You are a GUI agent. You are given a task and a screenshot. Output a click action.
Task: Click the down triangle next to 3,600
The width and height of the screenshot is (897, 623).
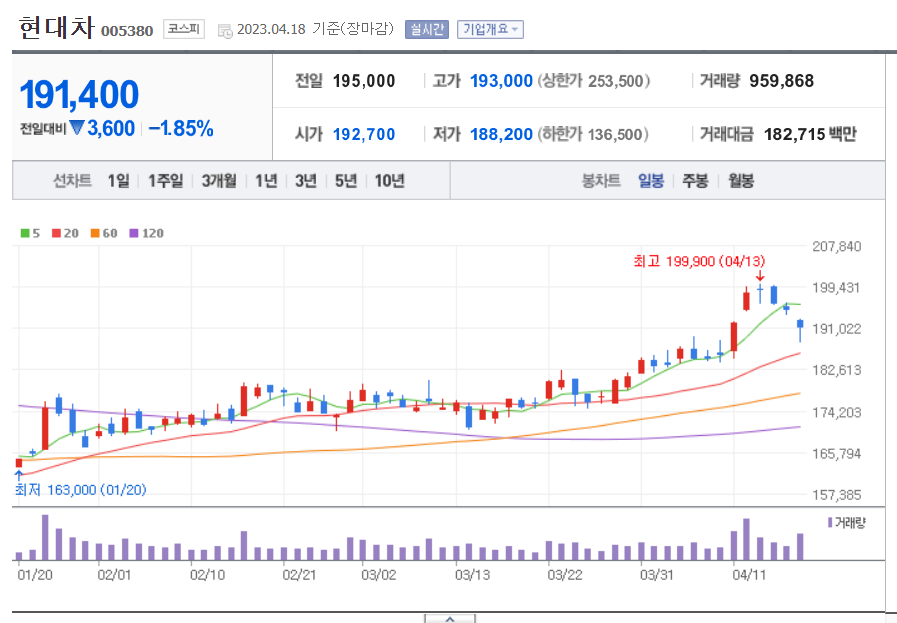(77, 128)
